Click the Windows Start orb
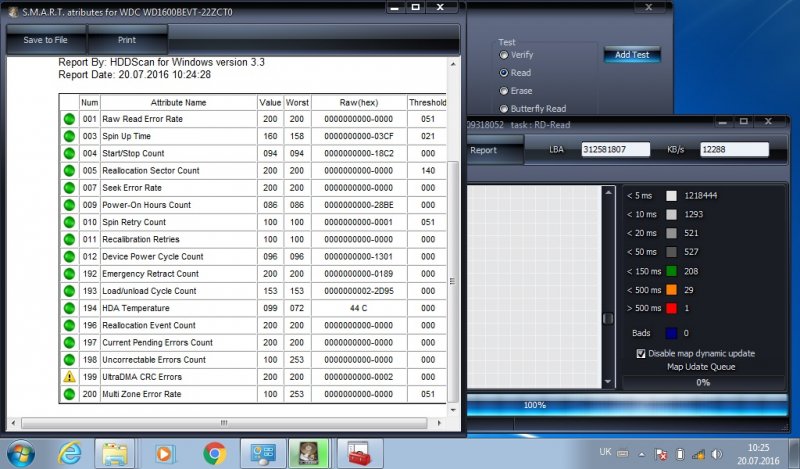This screenshot has width=800, height=469. [22, 453]
